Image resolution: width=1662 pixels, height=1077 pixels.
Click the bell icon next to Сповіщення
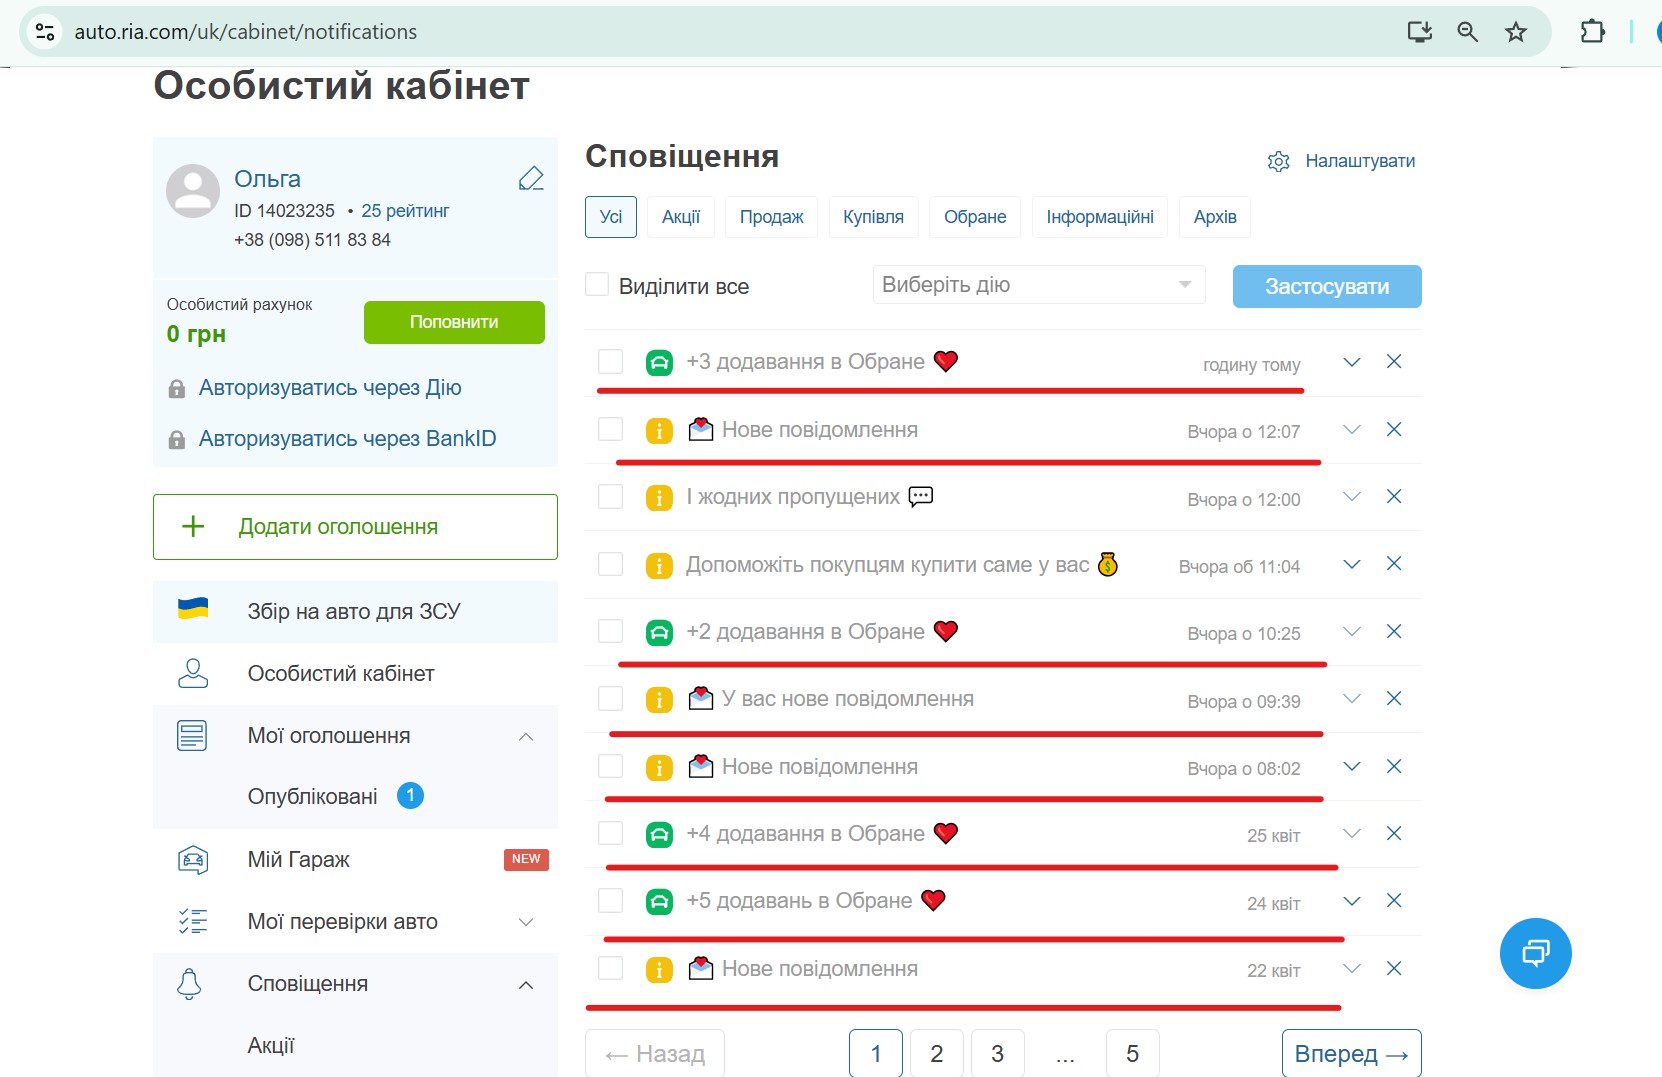click(x=189, y=984)
